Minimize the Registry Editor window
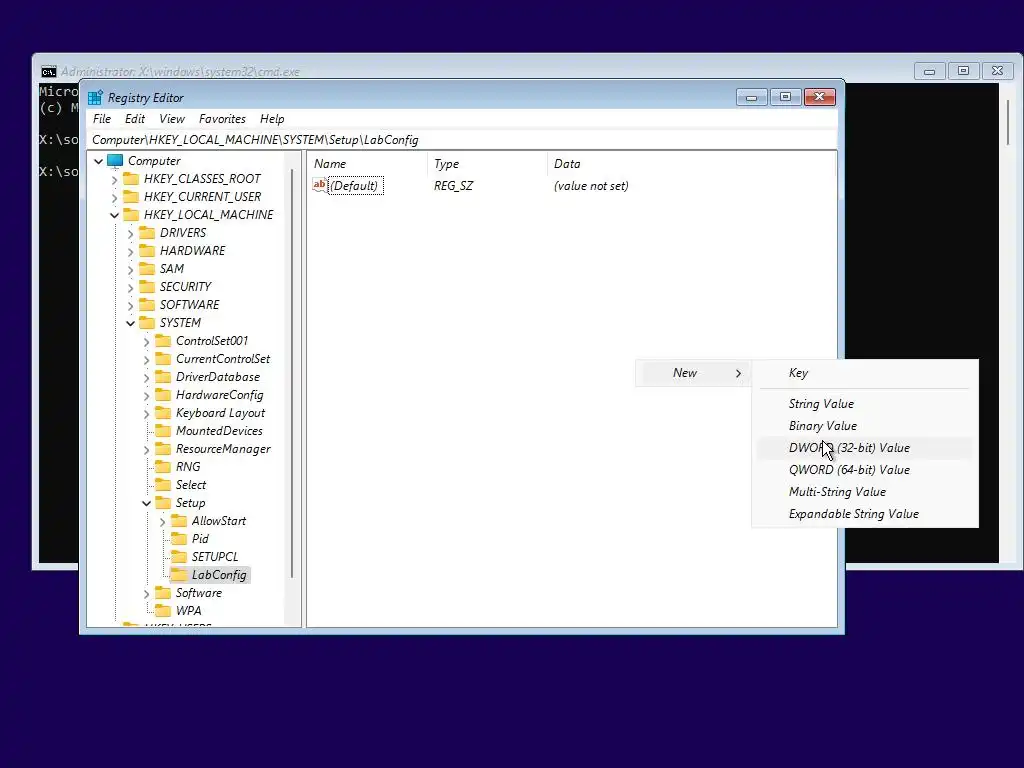Image resolution: width=1024 pixels, height=768 pixels. pos(752,97)
